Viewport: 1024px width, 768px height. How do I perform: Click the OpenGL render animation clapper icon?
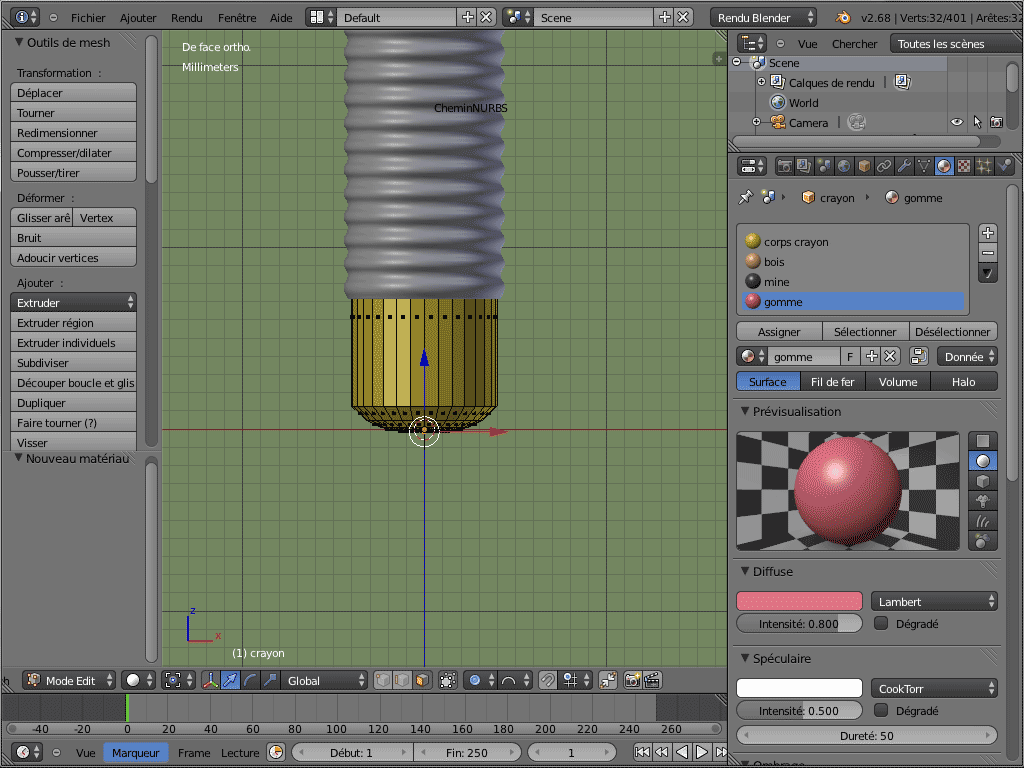pyautogui.click(x=652, y=680)
